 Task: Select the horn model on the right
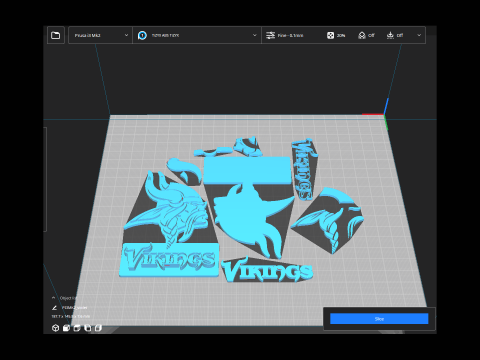point(328,220)
